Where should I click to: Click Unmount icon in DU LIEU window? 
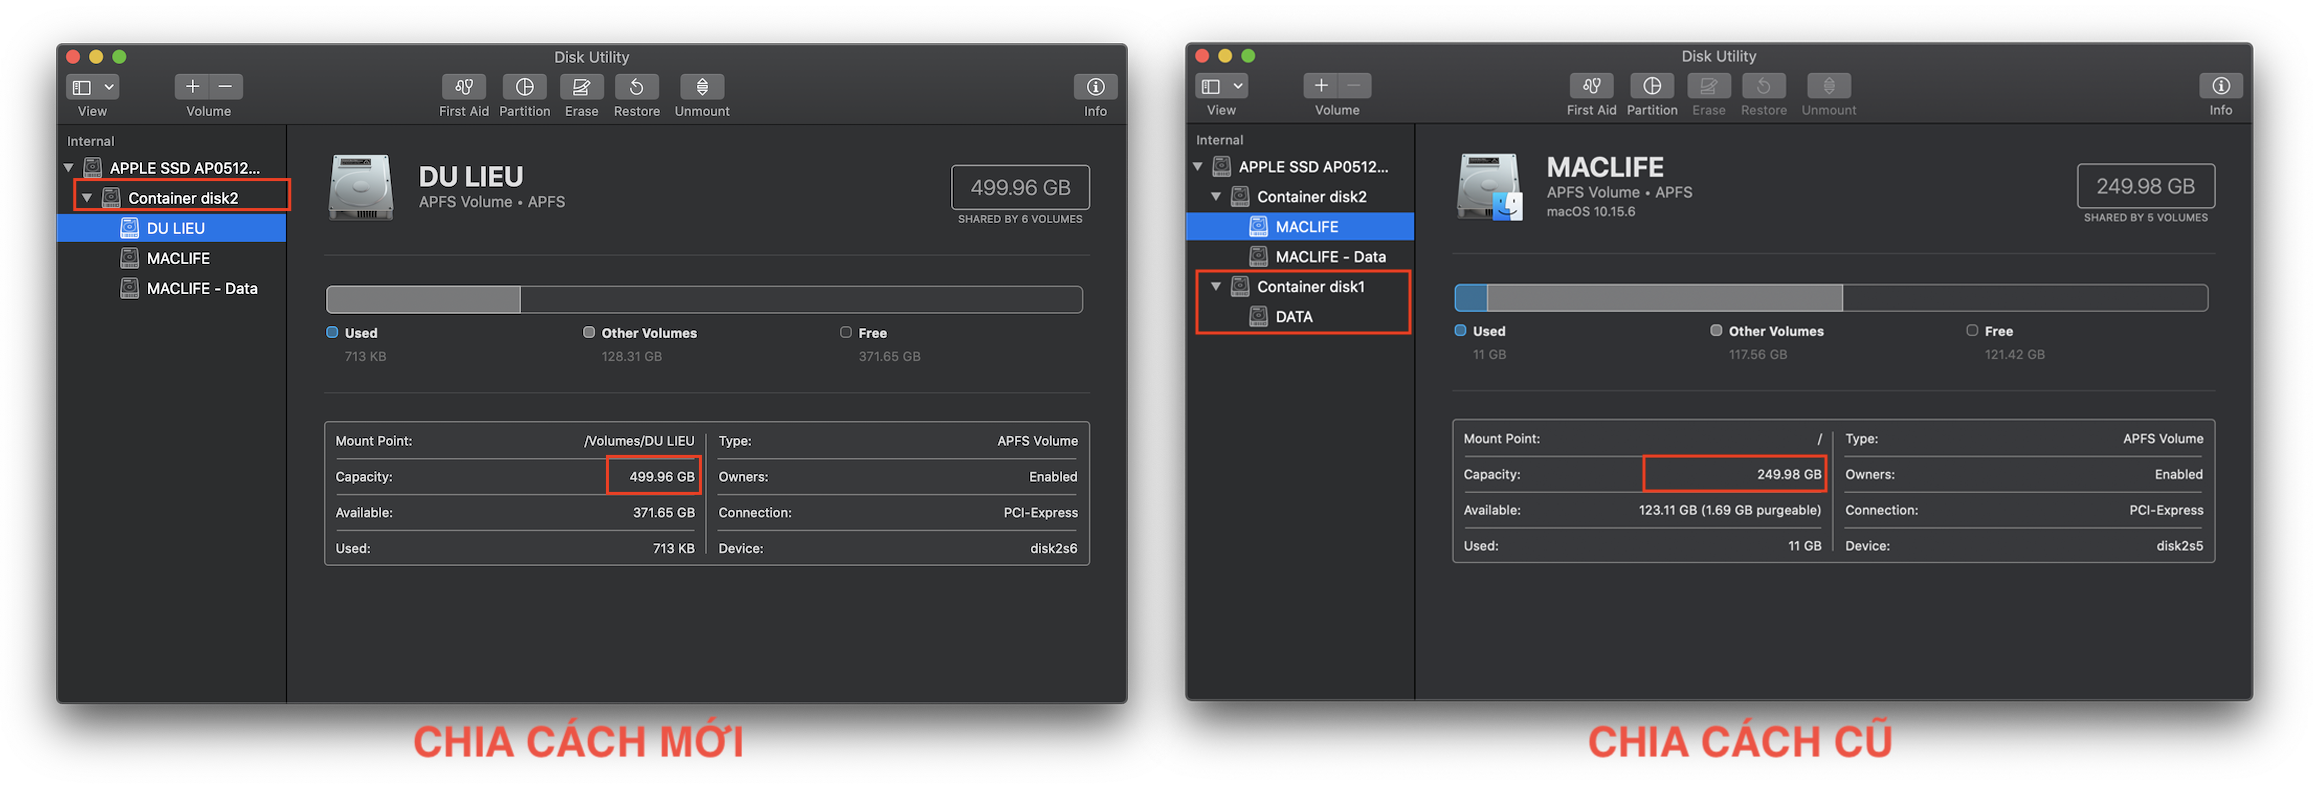pyautogui.click(x=702, y=87)
